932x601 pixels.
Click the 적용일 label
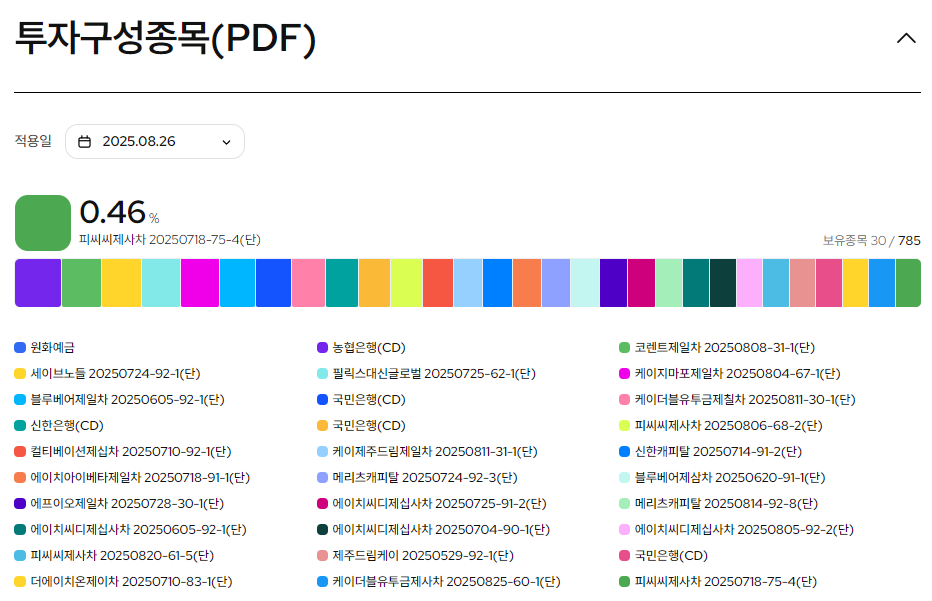(x=33, y=141)
